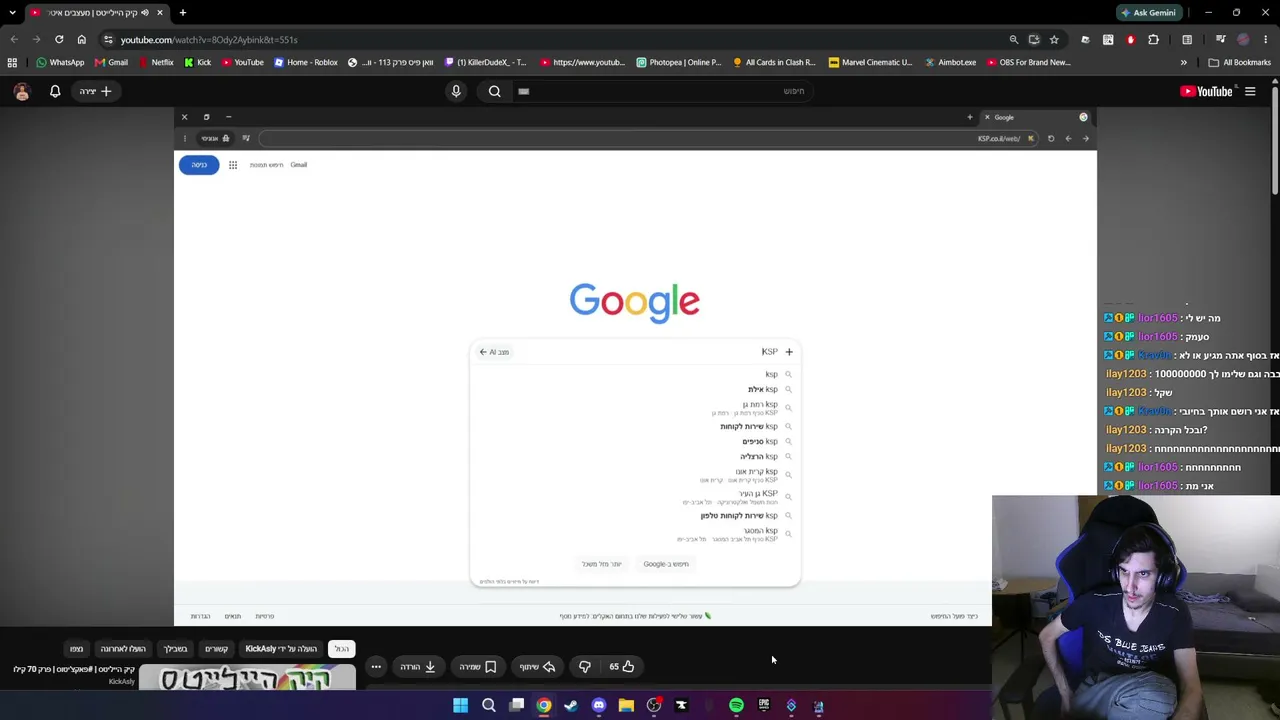The height and width of the screenshot is (720, 1280).
Task: Select the 'KickAsly' uploaded-by filter chip
Action: (x=281, y=649)
